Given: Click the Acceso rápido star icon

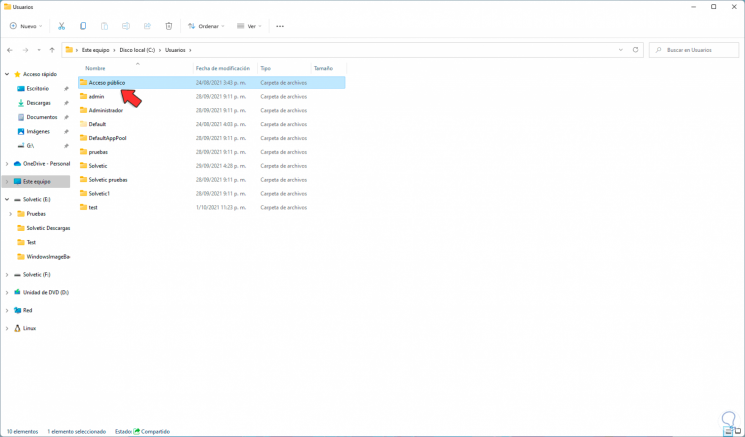Looking at the screenshot, I should coord(18,75).
